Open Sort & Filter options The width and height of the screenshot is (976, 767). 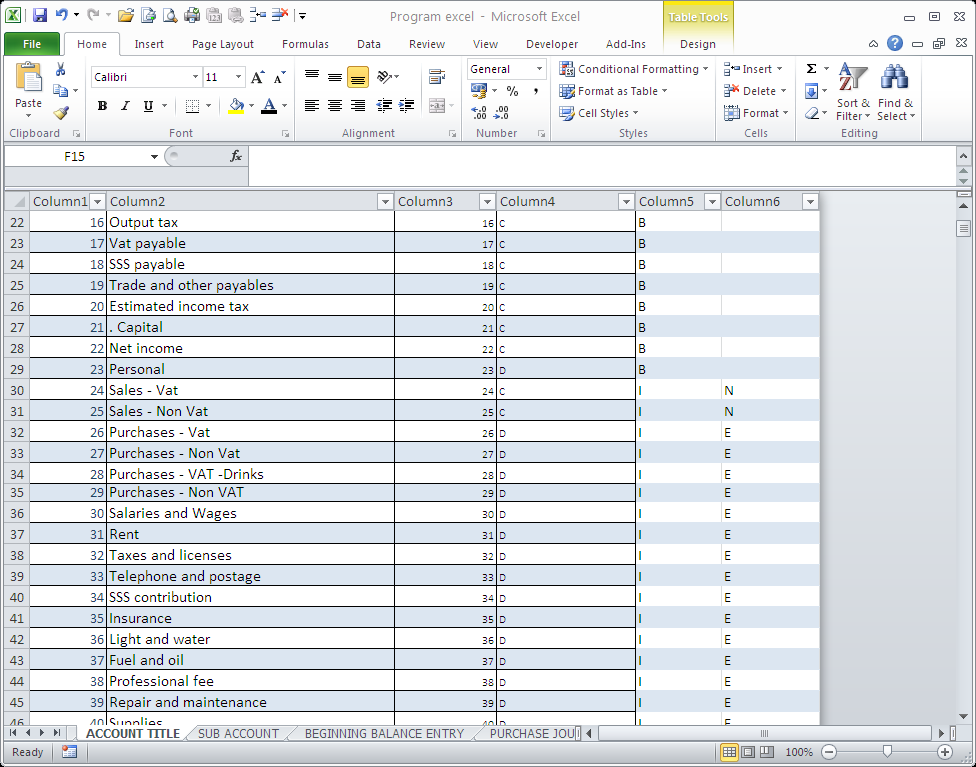point(851,90)
